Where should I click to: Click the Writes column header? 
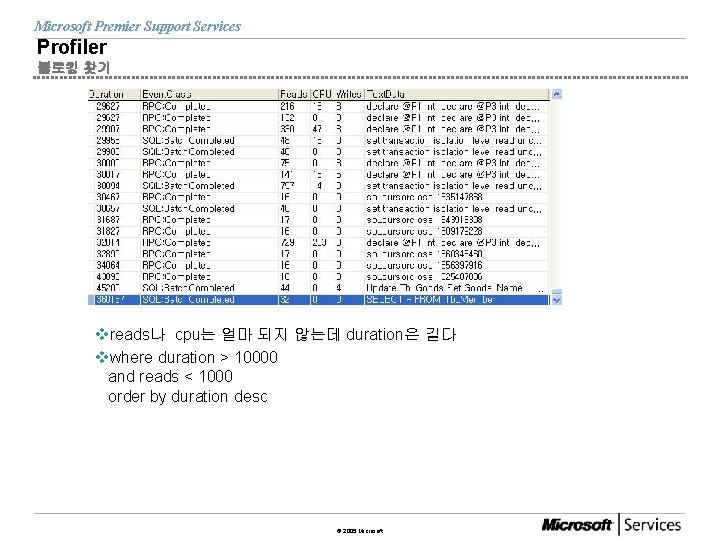pos(349,94)
